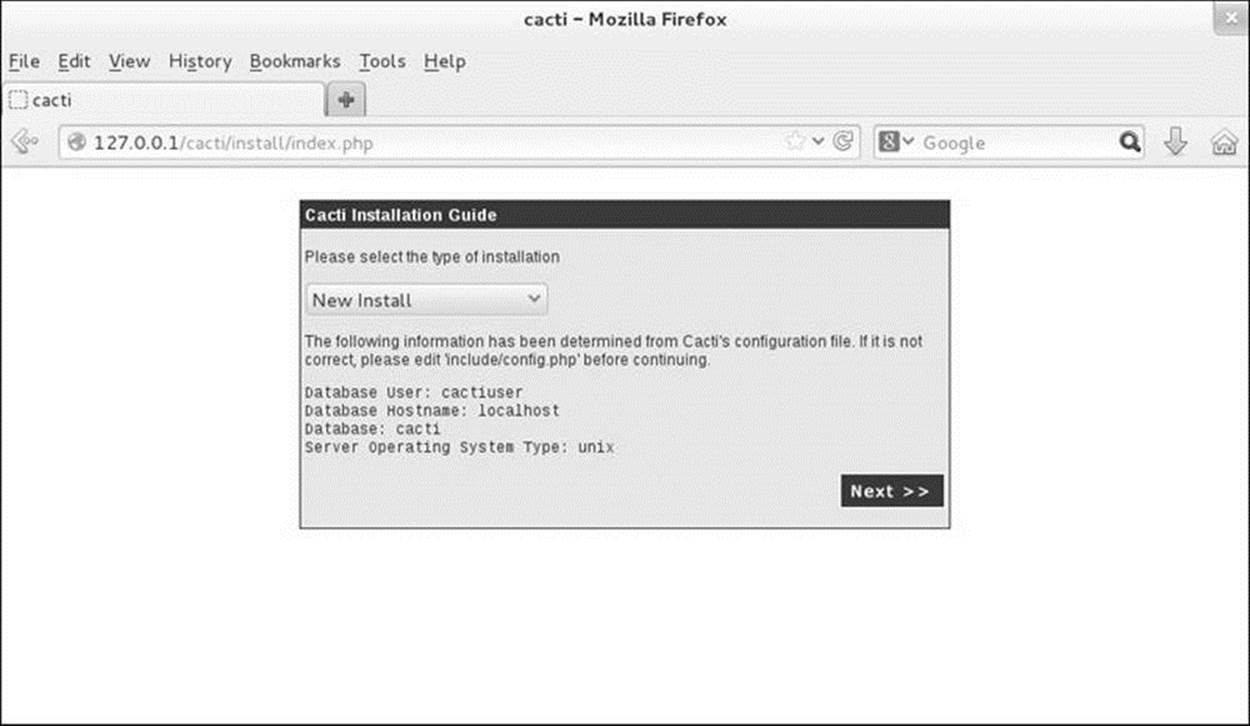Bookmark this page with the star icon

pos(795,142)
